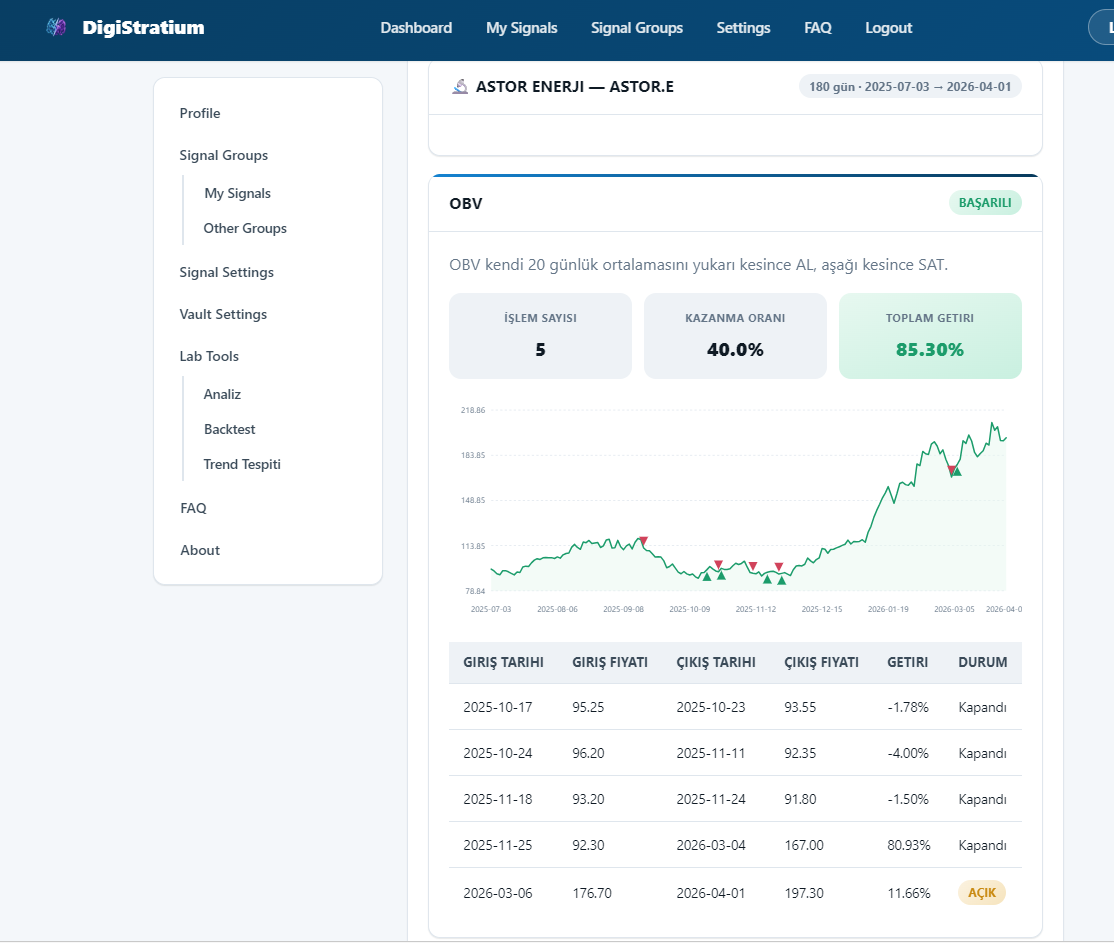The image size is (1114, 944).
Task: Open Analiz under Lab Tools
Action: [222, 394]
